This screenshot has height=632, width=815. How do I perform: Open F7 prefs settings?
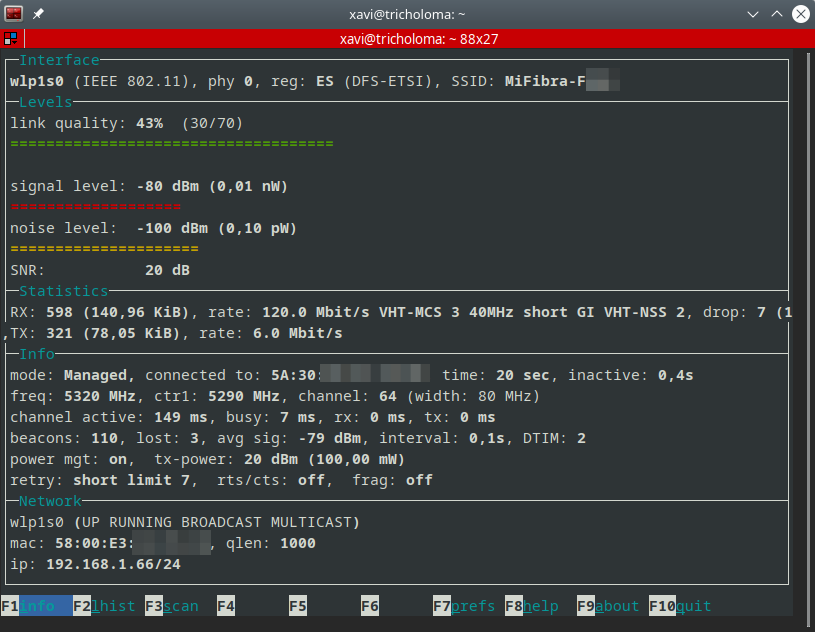pyautogui.click(x=463, y=606)
